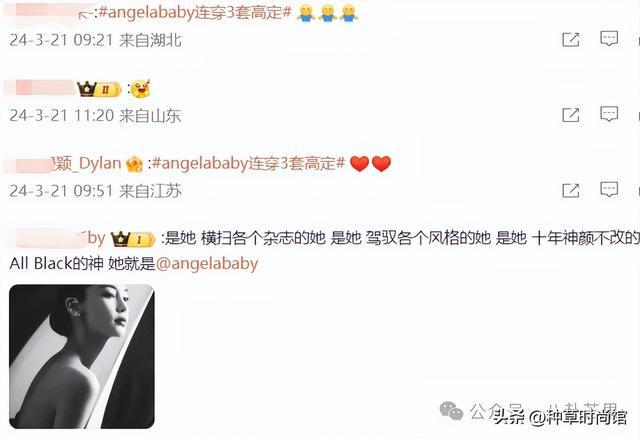Click repost icon on the Jiangsu comment

pyautogui.click(x=571, y=191)
